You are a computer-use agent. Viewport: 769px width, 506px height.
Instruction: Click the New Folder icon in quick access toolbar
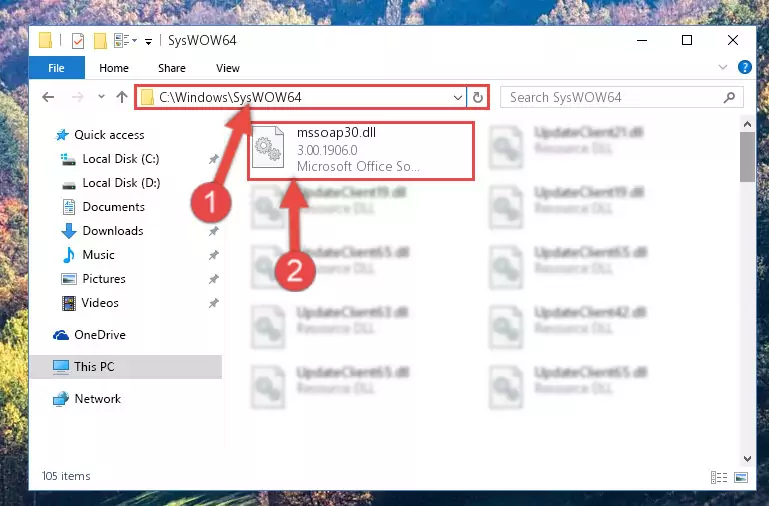tap(100, 41)
